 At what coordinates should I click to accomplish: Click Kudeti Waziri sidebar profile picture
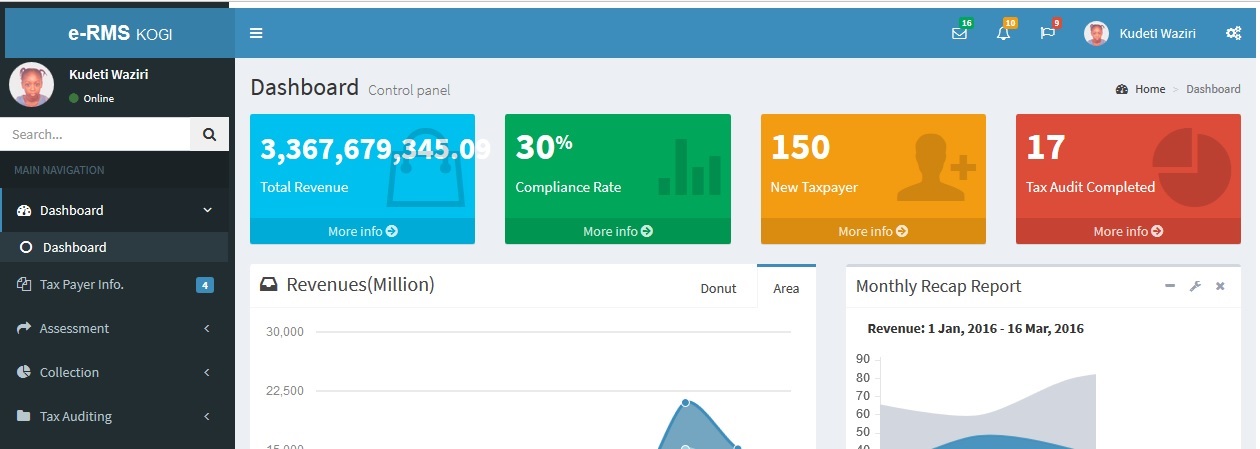31,85
